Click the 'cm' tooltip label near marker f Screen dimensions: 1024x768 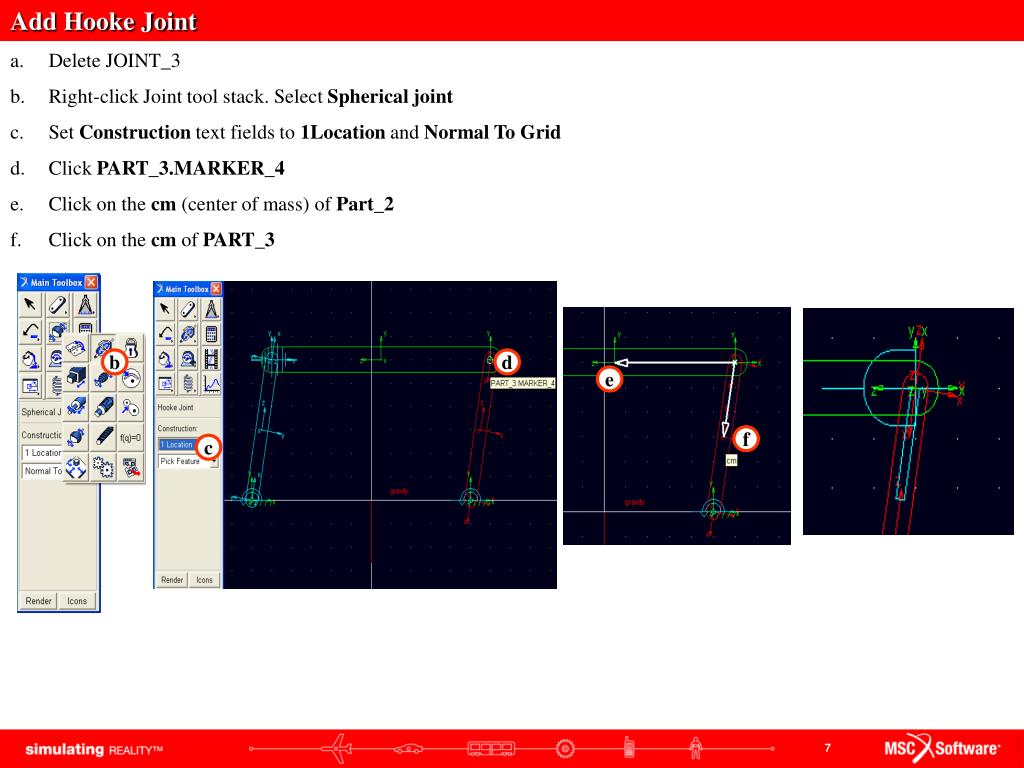[731, 460]
